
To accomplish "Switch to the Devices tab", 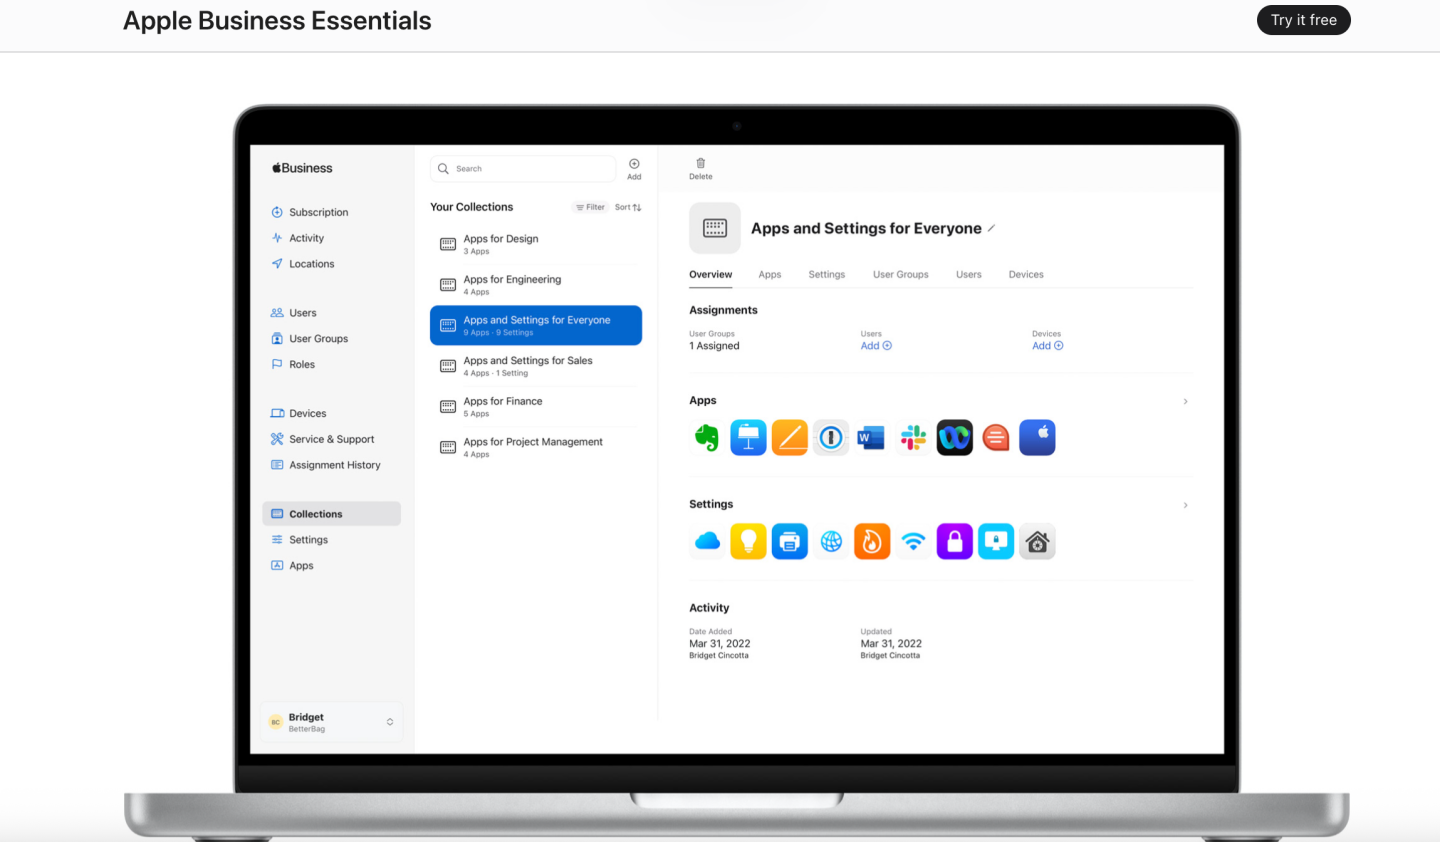I will (x=1026, y=274).
